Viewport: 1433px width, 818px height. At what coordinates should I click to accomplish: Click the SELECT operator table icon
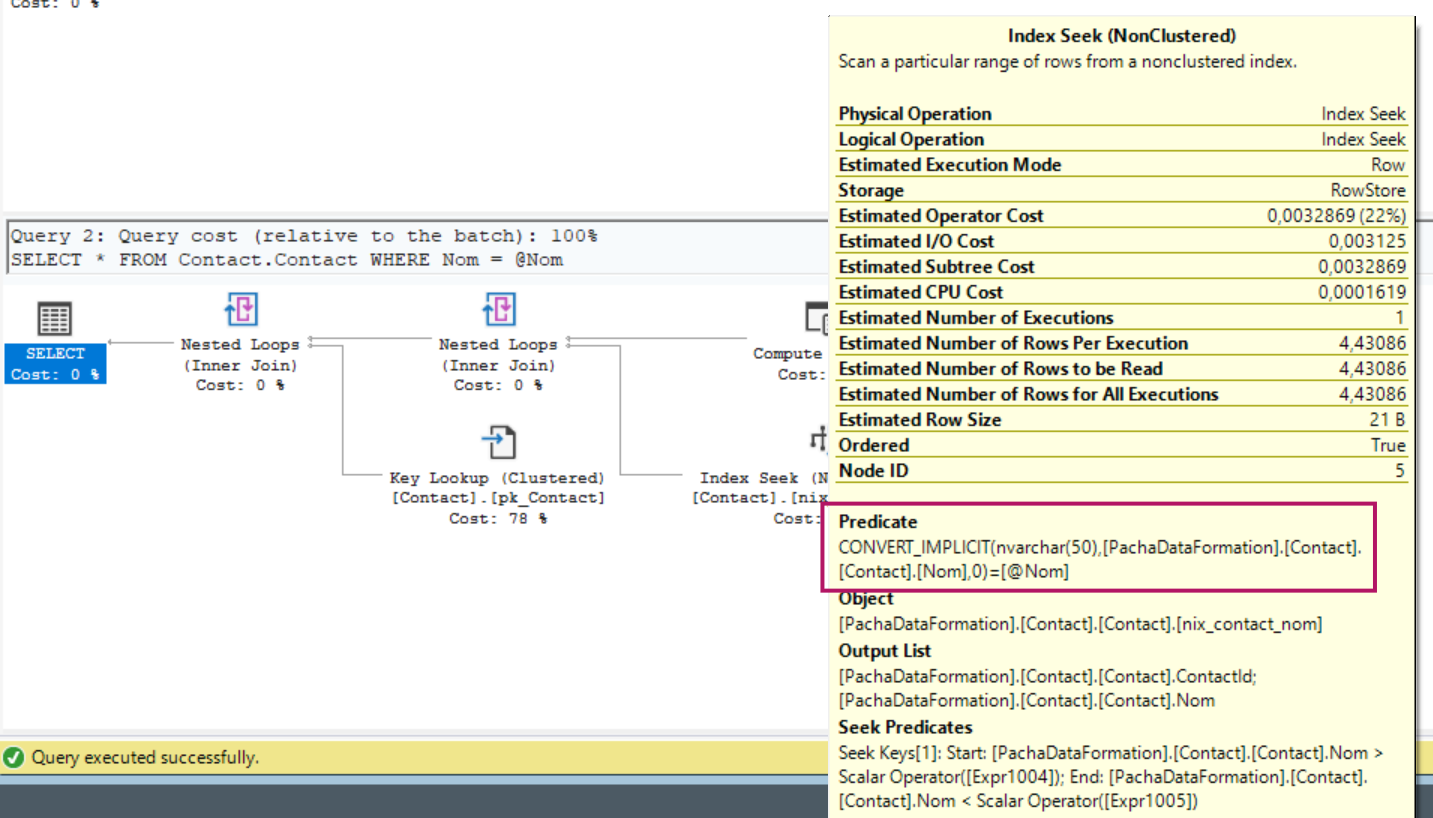click(x=55, y=319)
